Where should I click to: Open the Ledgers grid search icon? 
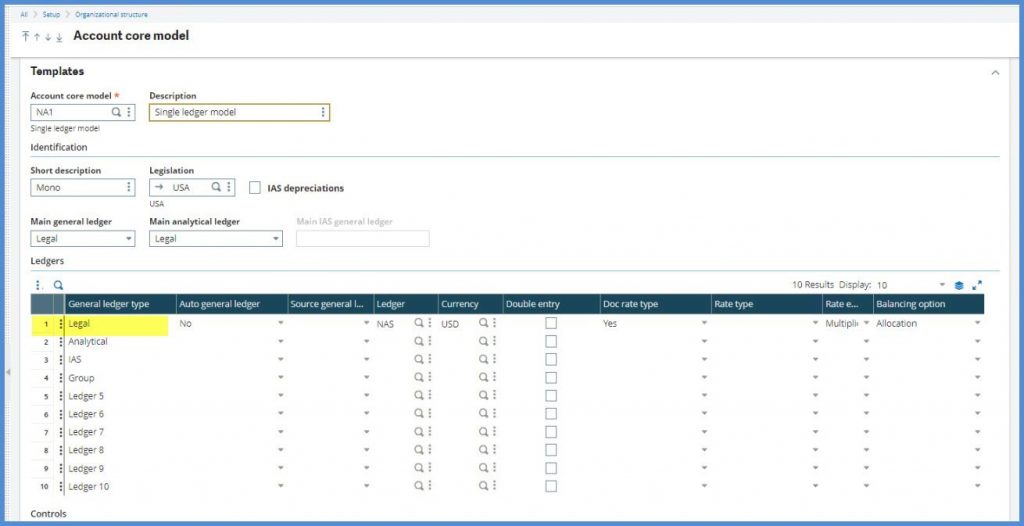(58, 285)
